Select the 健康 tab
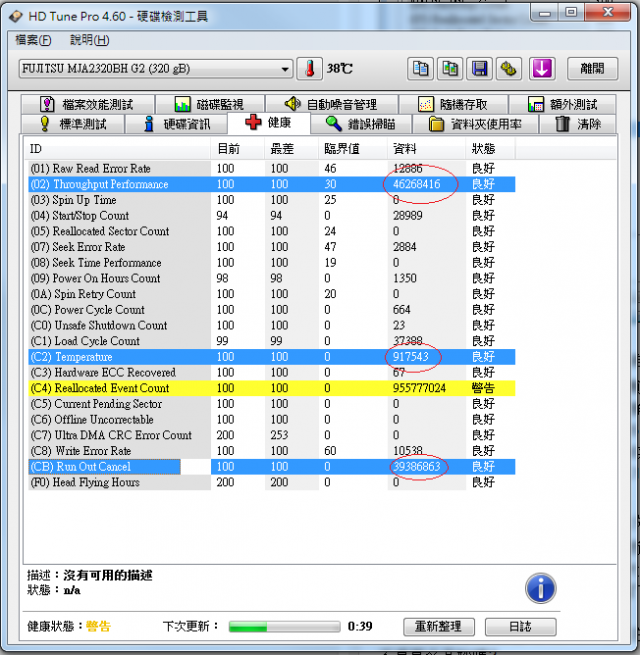The height and width of the screenshot is (656, 640). (x=269, y=123)
